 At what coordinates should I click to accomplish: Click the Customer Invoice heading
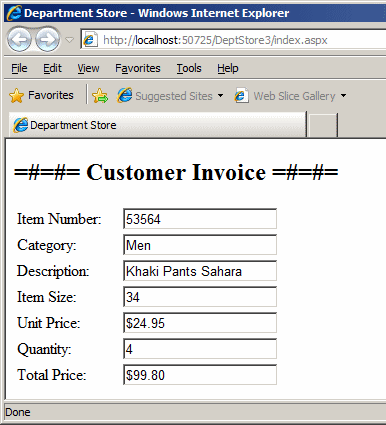click(x=176, y=172)
